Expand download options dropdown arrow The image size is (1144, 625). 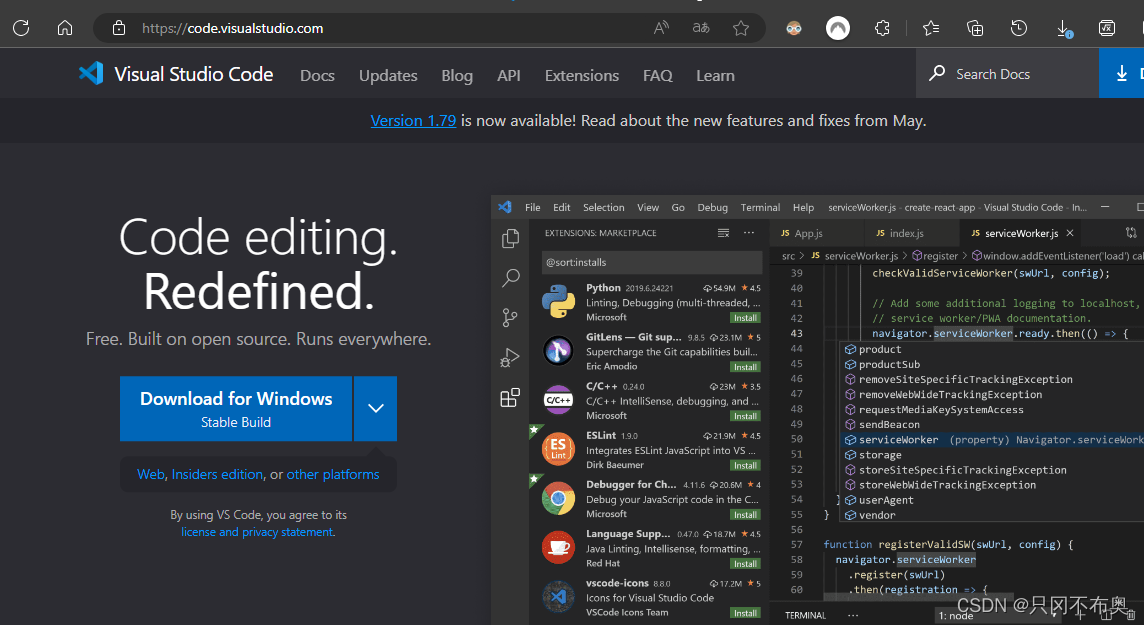(x=376, y=408)
